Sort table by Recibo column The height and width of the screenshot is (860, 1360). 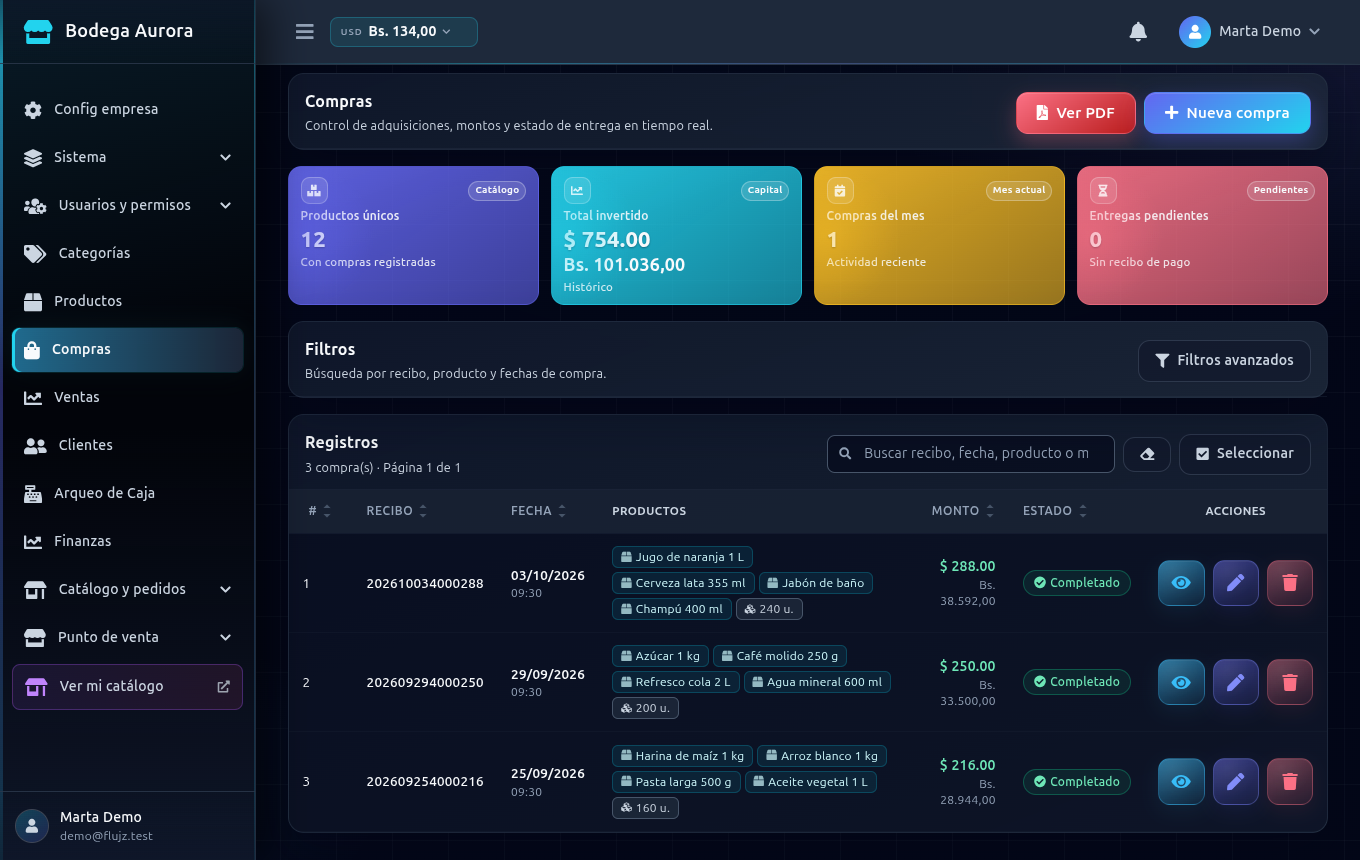coord(396,511)
